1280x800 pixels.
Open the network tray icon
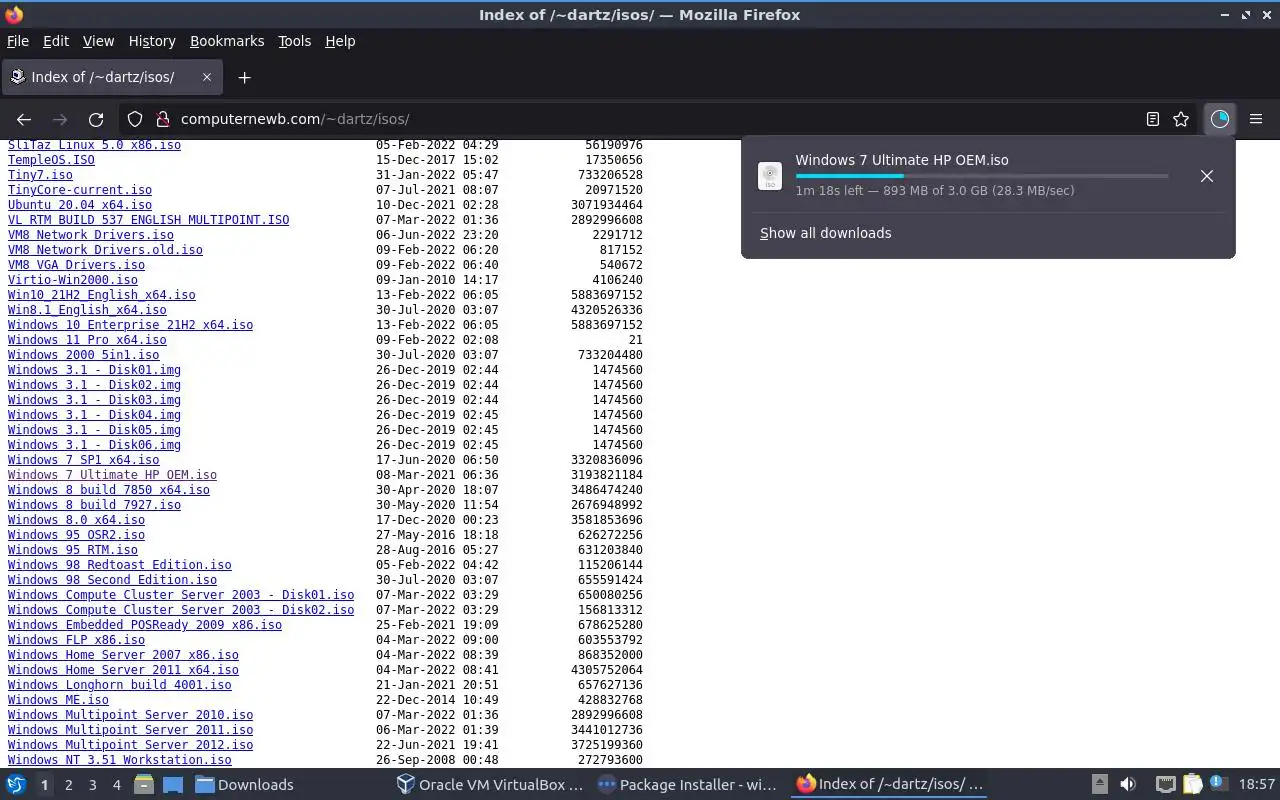coord(1166,785)
